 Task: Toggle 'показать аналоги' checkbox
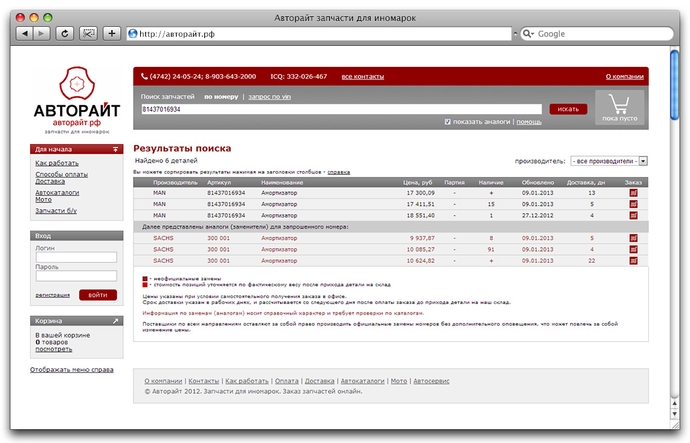[x=448, y=122]
